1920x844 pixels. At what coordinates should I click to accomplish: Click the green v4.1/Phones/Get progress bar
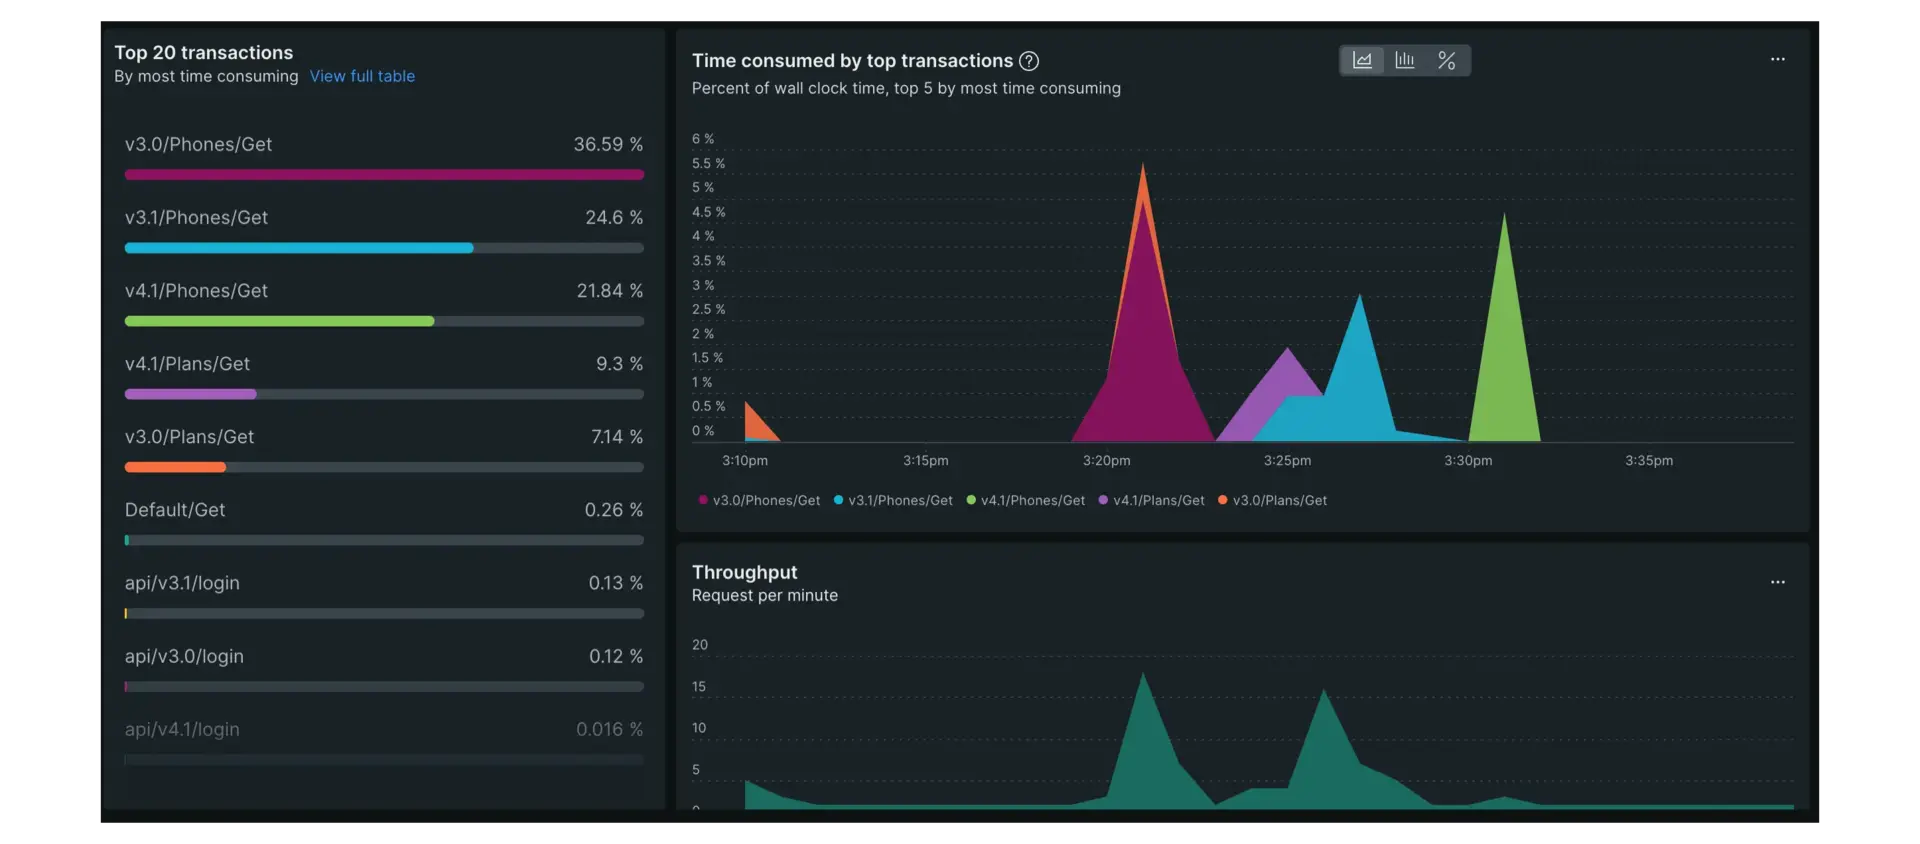279,321
